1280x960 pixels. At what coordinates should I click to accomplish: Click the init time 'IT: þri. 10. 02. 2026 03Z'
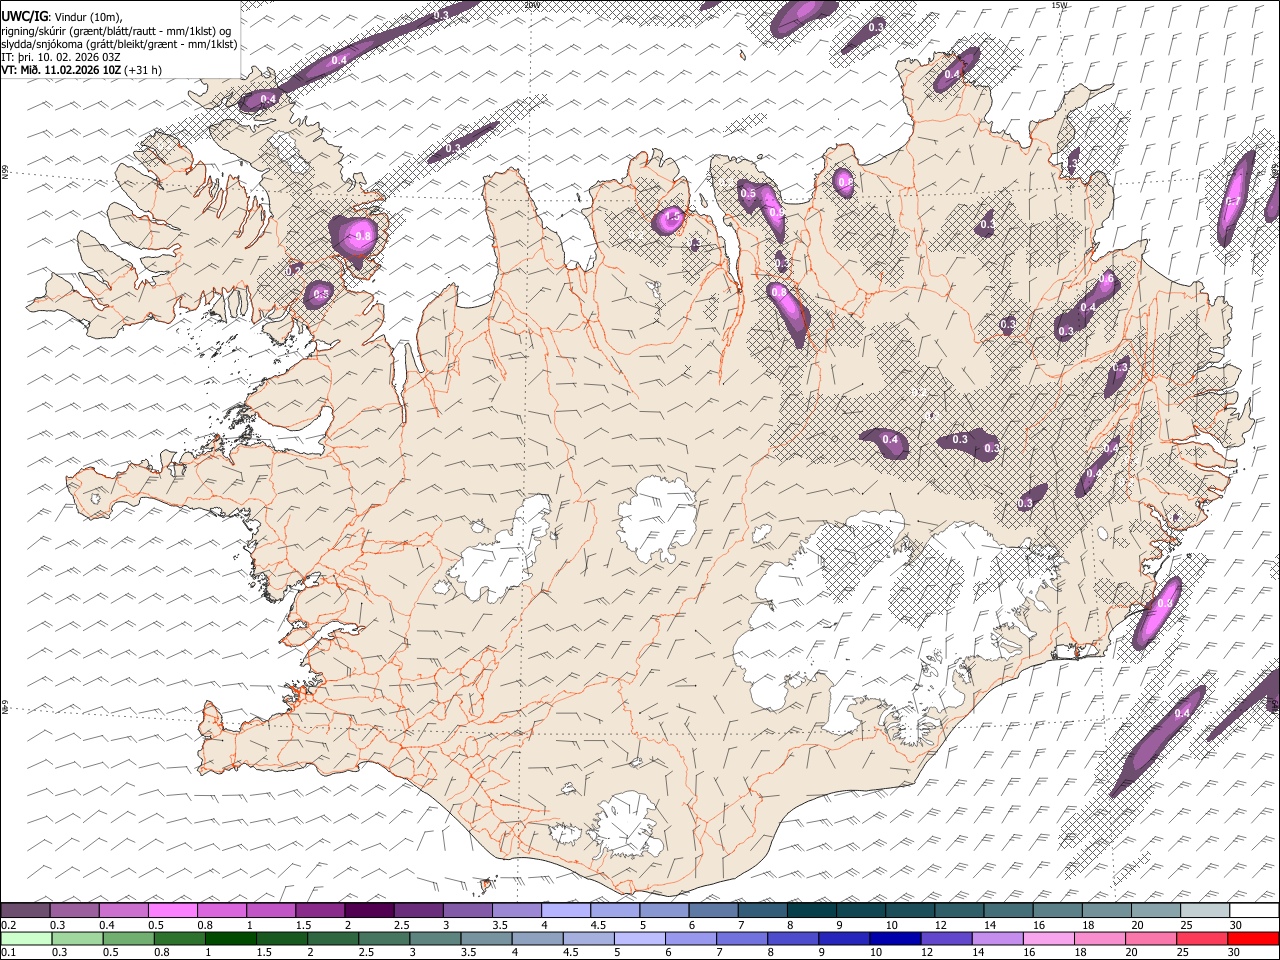pos(61,57)
